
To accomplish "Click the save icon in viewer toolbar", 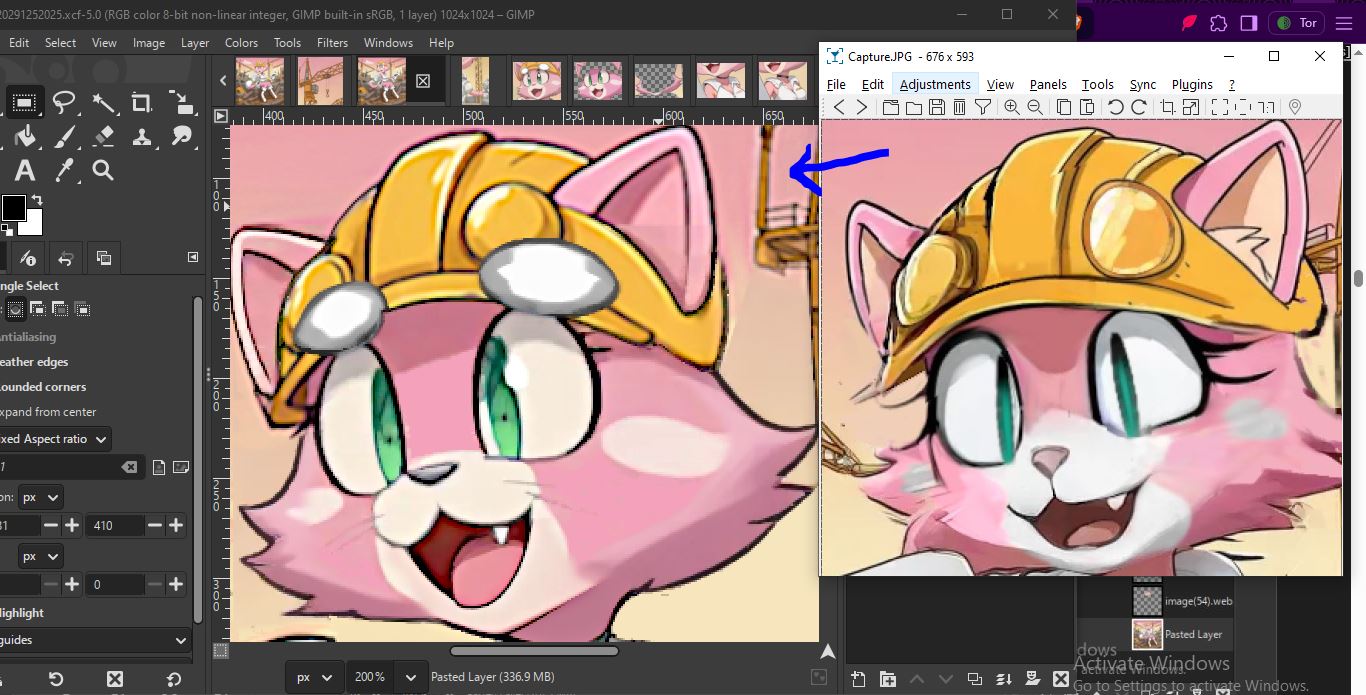I will [937, 107].
